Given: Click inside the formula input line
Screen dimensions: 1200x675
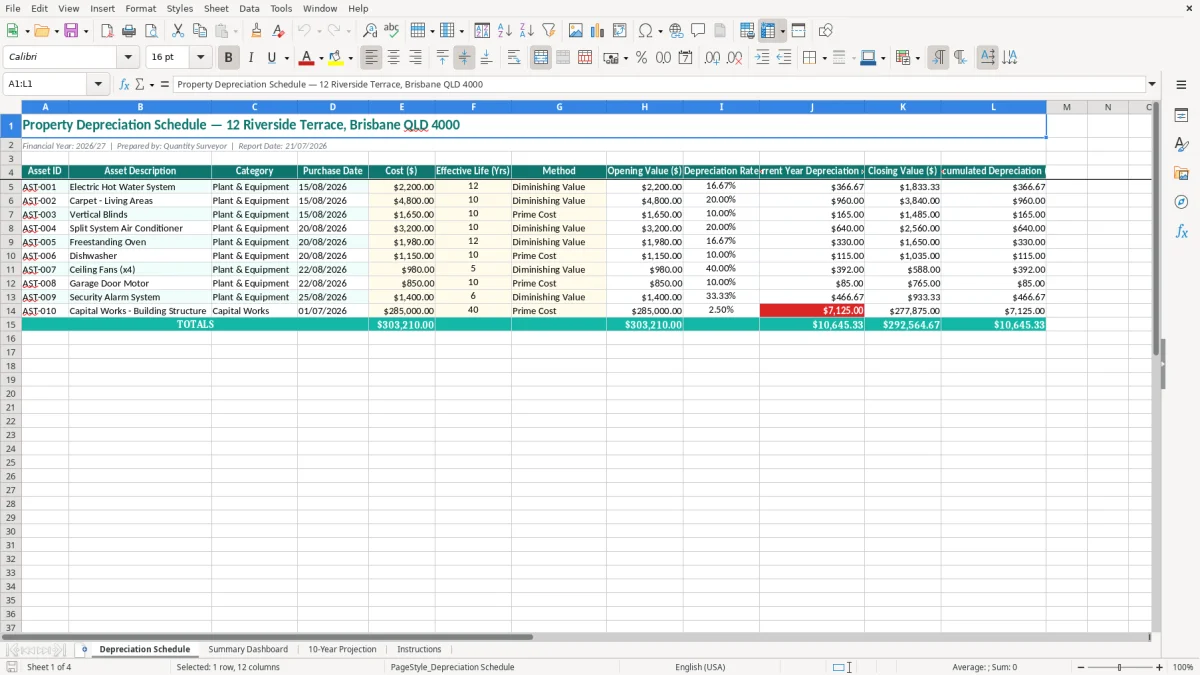Looking at the screenshot, I should tap(658, 84).
